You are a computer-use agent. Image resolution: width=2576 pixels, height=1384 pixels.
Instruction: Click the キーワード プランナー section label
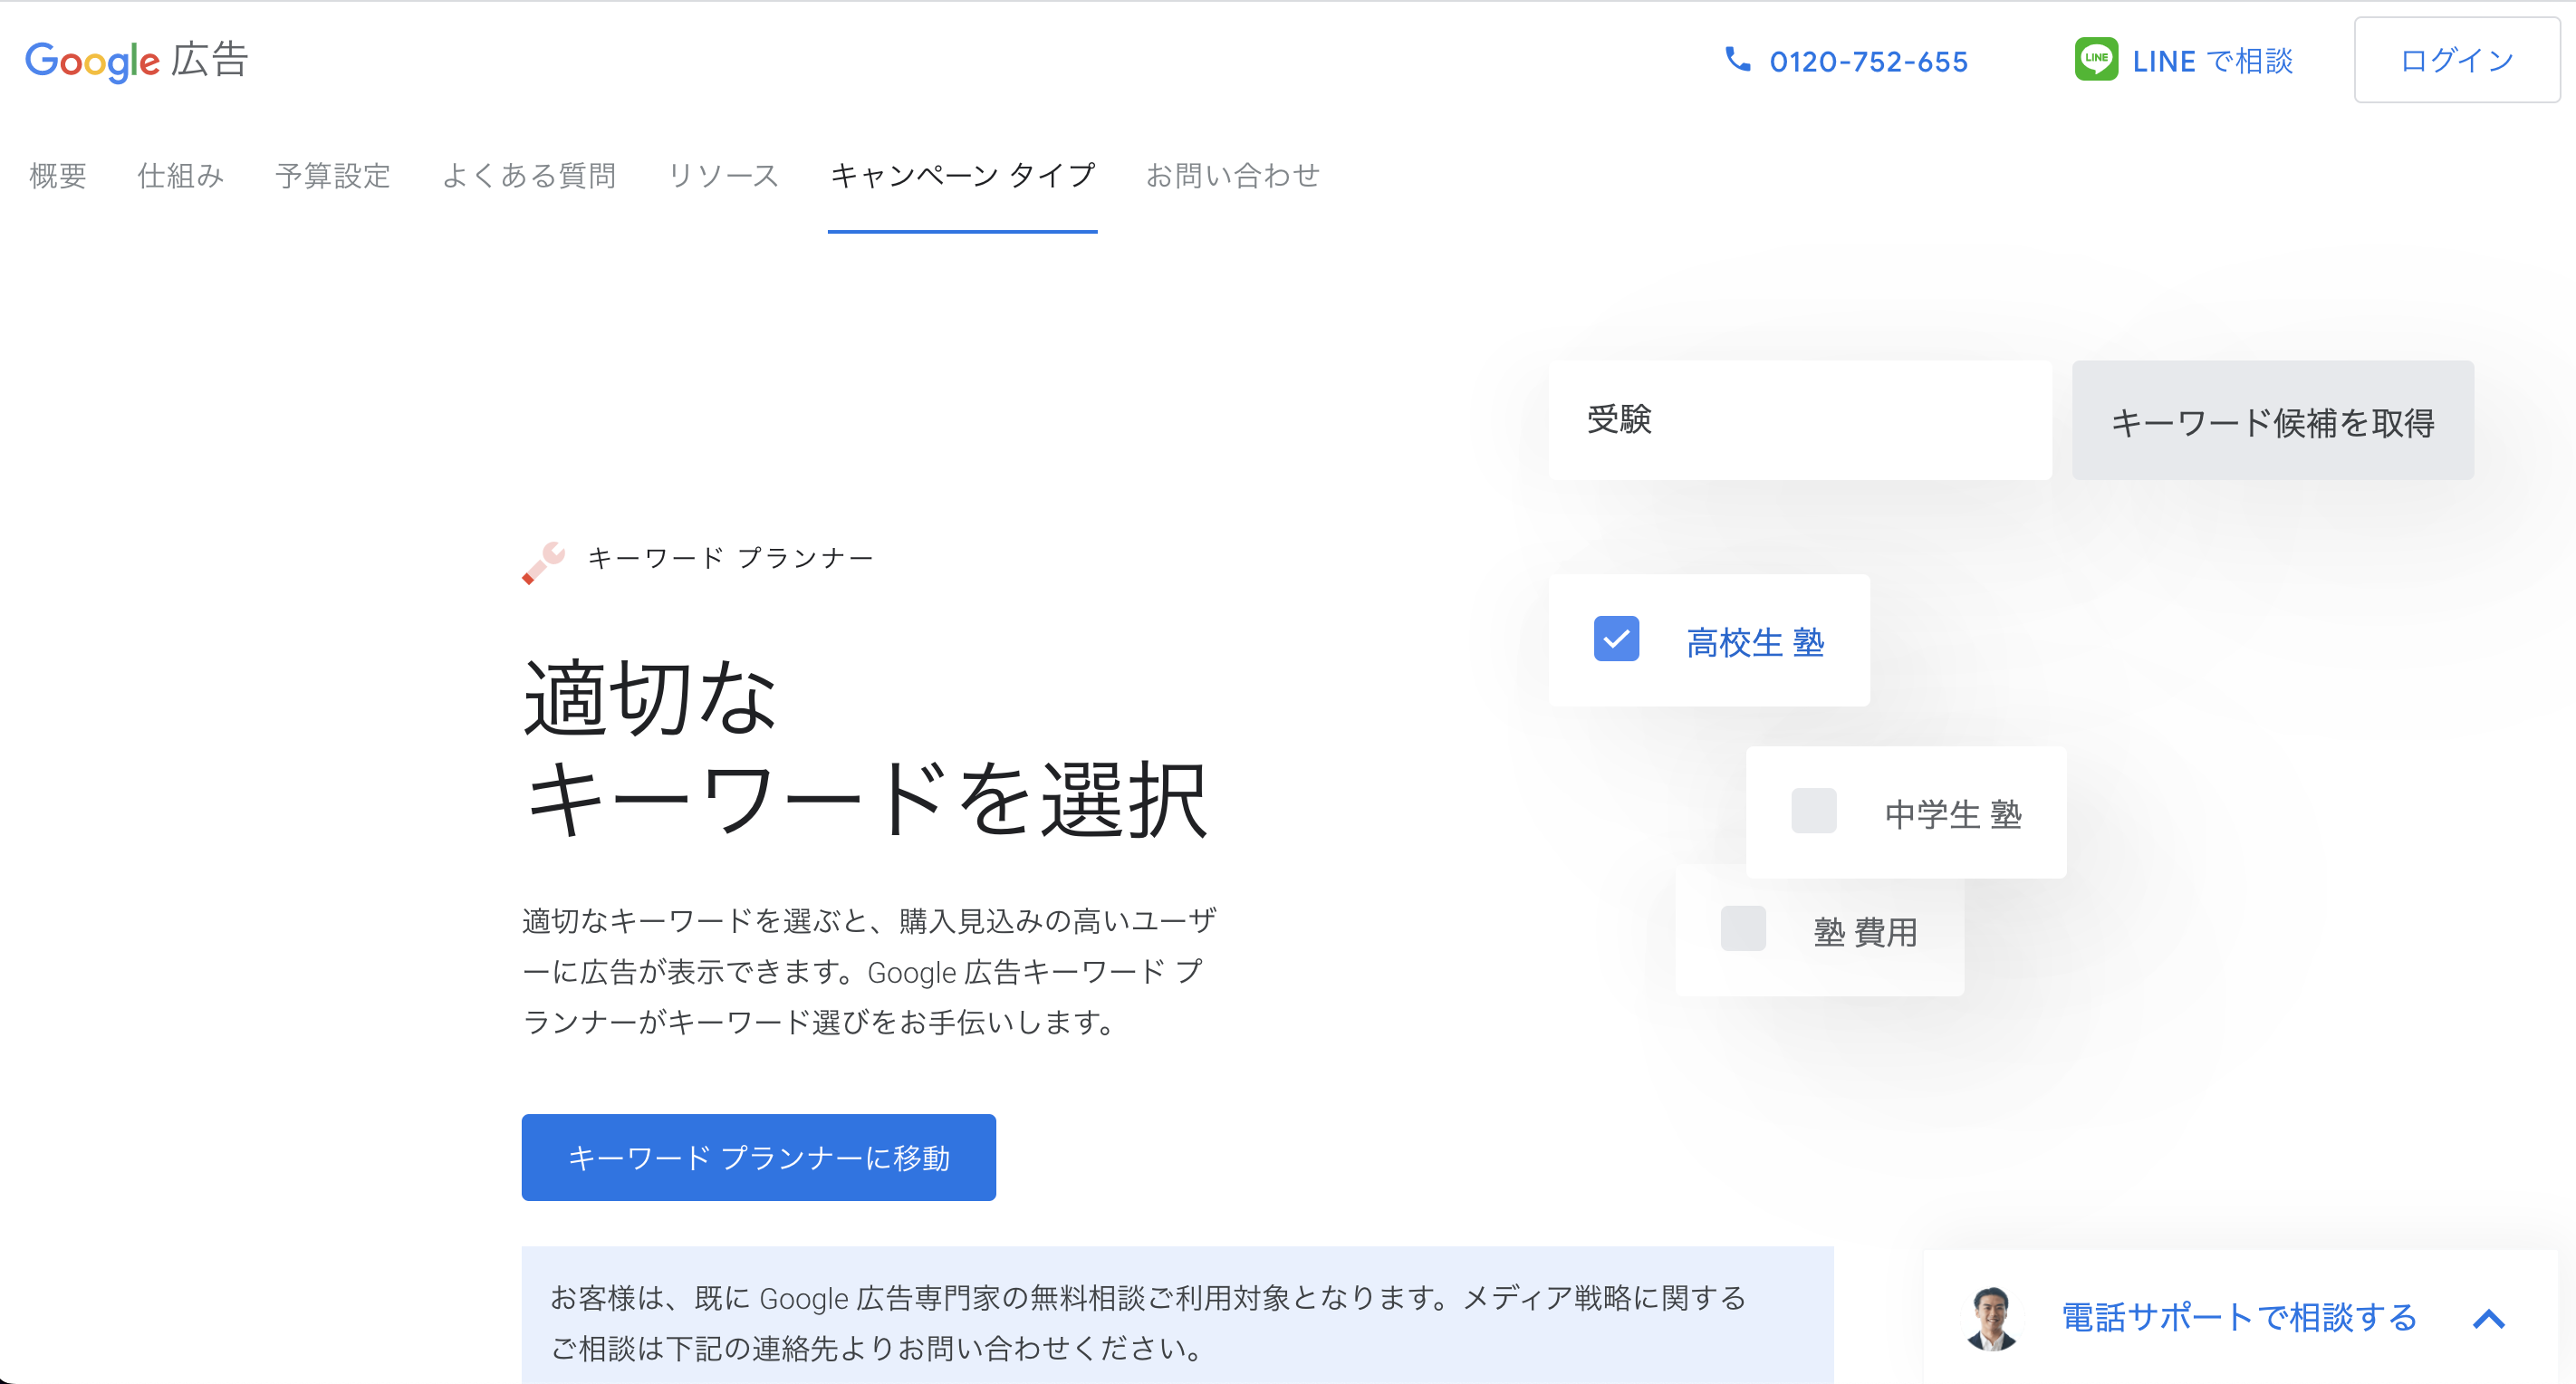[731, 558]
